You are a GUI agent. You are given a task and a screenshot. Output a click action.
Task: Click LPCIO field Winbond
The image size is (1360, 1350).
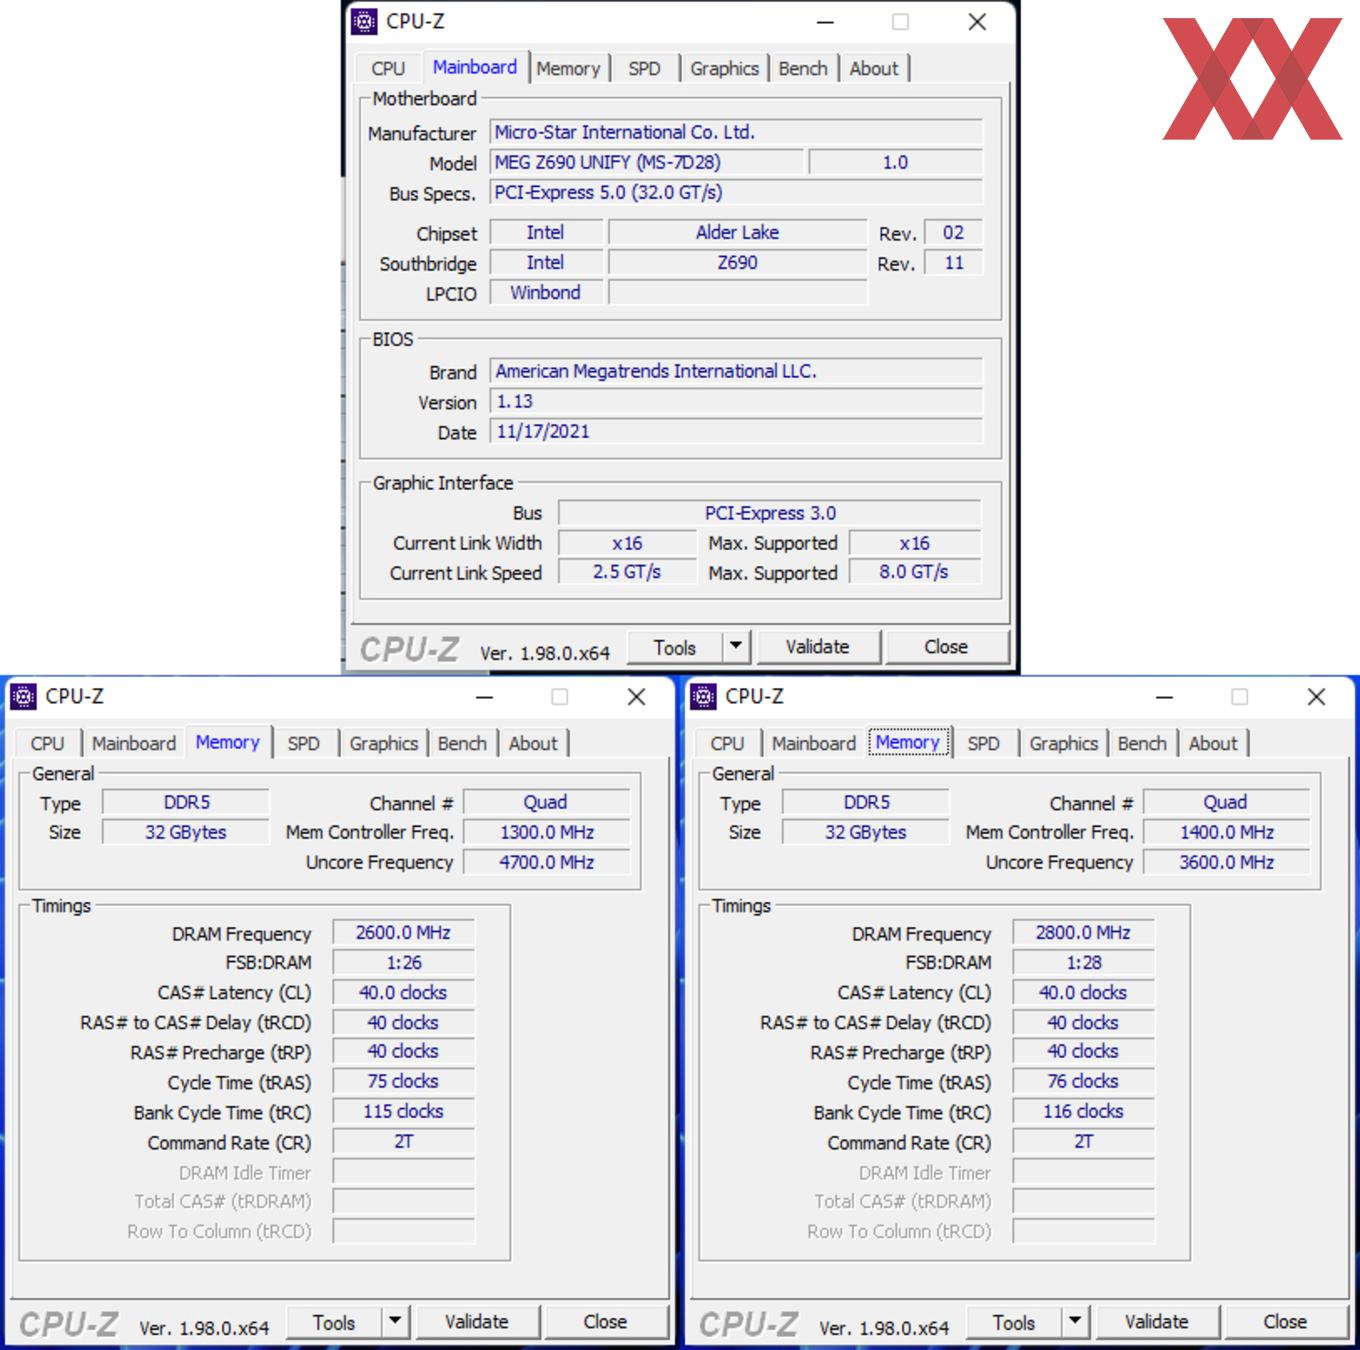pos(546,292)
